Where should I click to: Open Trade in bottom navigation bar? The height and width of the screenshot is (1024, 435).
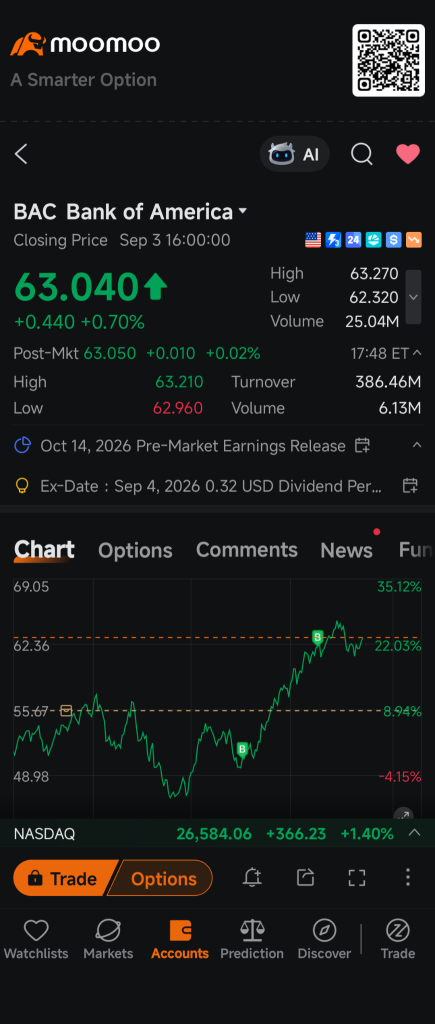coord(398,940)
